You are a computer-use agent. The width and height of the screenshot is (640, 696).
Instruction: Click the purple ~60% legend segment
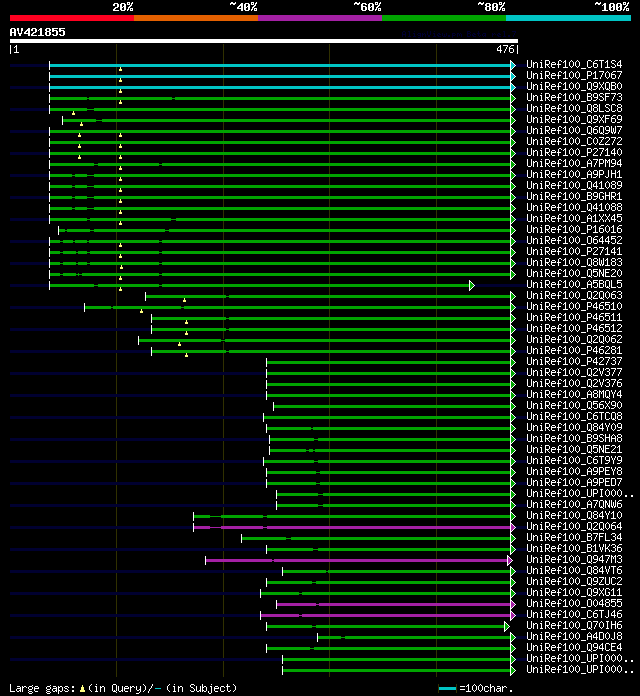[x=320, y=18]
